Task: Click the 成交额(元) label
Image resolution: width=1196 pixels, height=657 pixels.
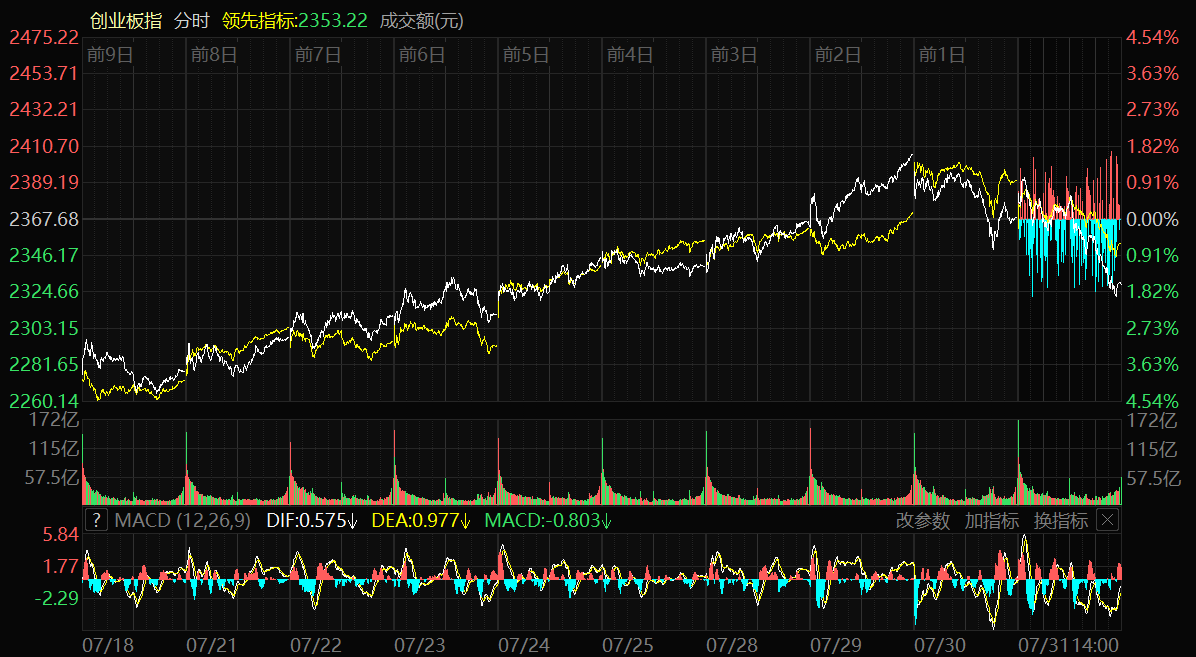Action: click(x=422, y=21)
